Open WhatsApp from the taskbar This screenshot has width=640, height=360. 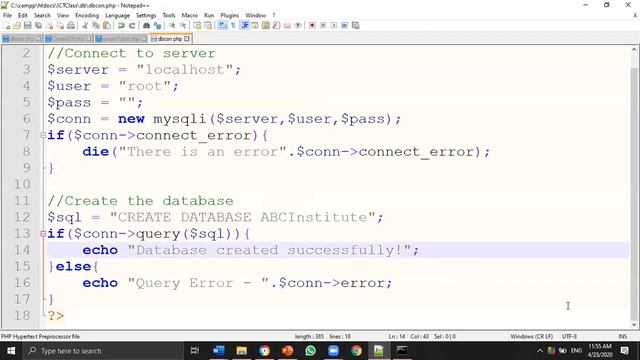[311, 351]
